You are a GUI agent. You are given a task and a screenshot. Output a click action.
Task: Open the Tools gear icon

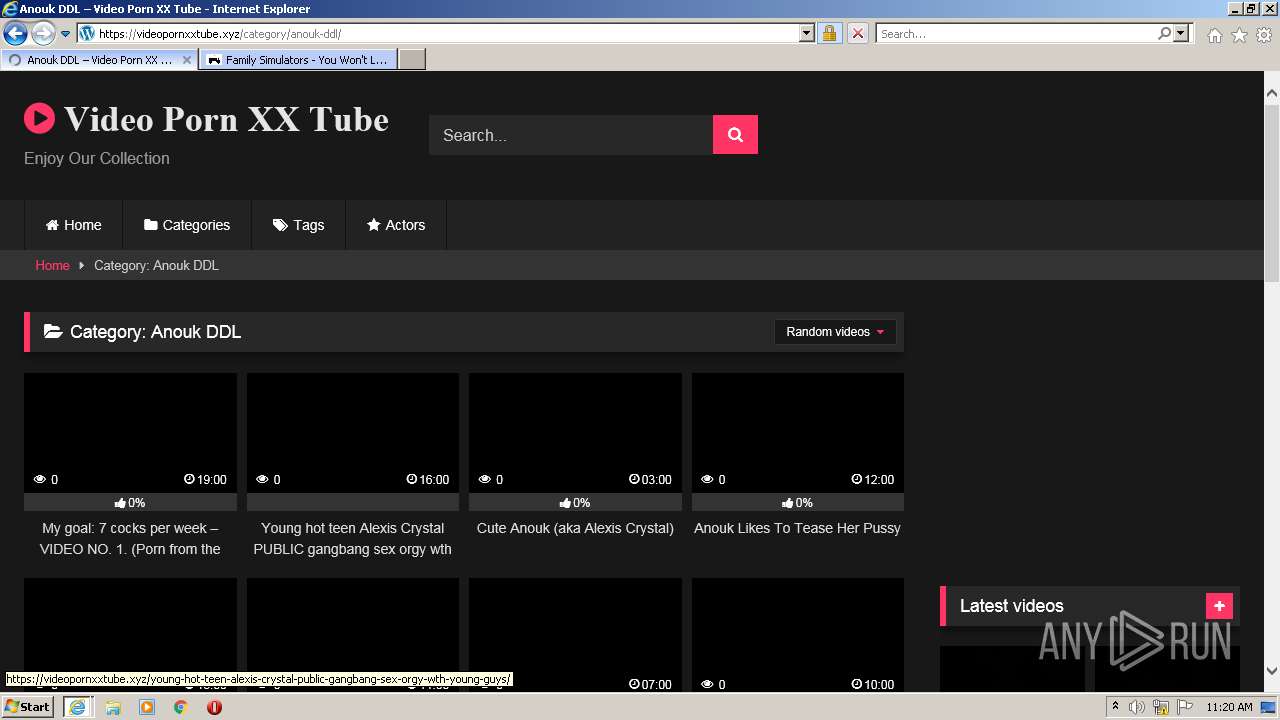click(1264, 35)
